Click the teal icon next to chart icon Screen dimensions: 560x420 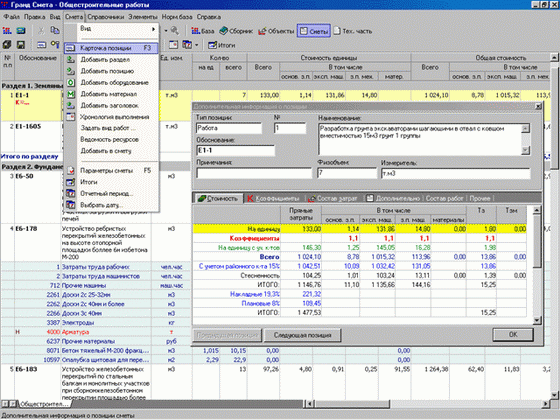pyautogui.click(x=21, y=31)
